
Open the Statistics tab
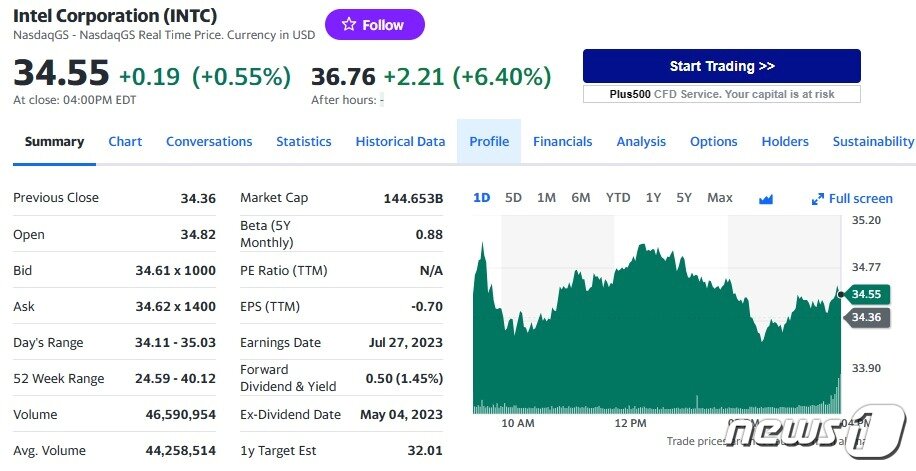click(x=304, y=142)
